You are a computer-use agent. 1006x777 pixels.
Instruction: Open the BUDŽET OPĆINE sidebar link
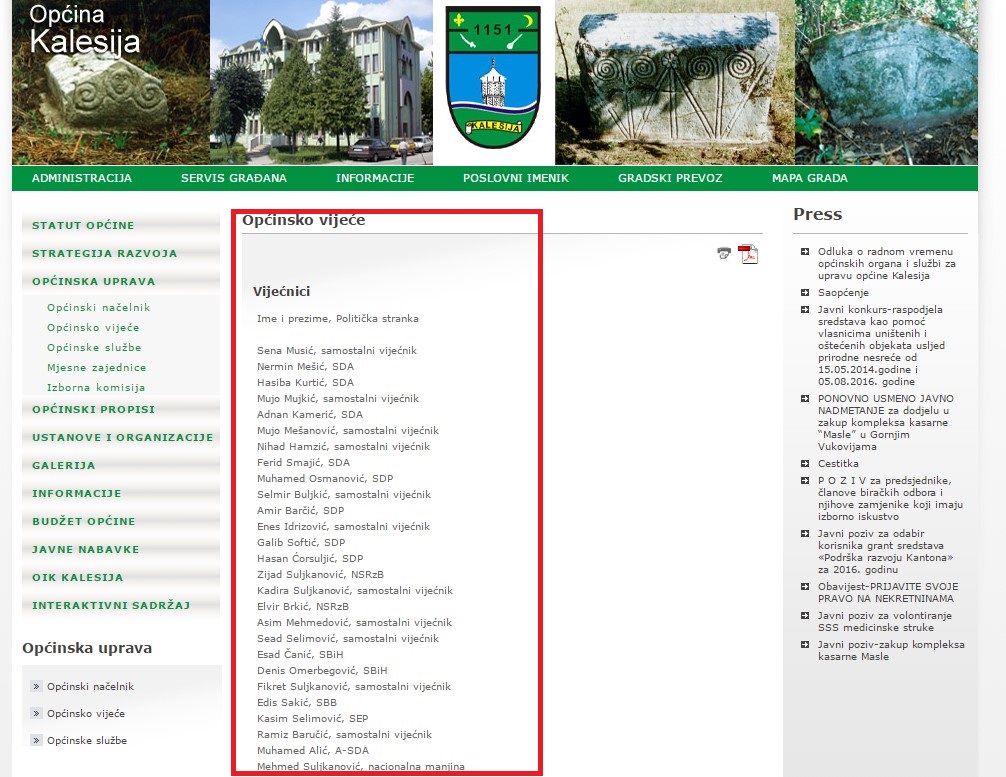coord(83,522)
